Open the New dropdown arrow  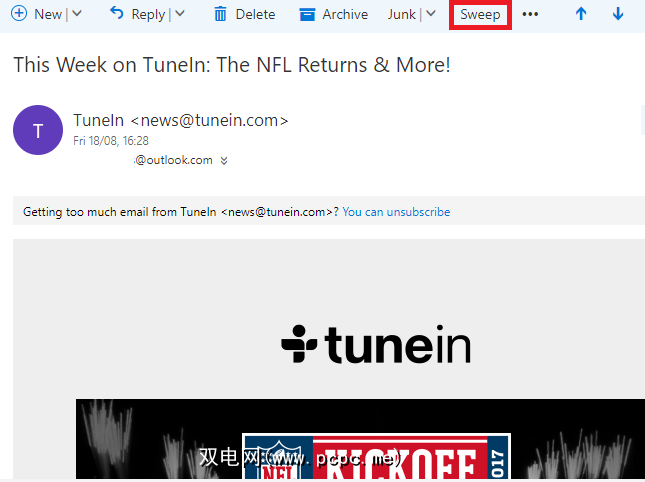tap(77, 14)
